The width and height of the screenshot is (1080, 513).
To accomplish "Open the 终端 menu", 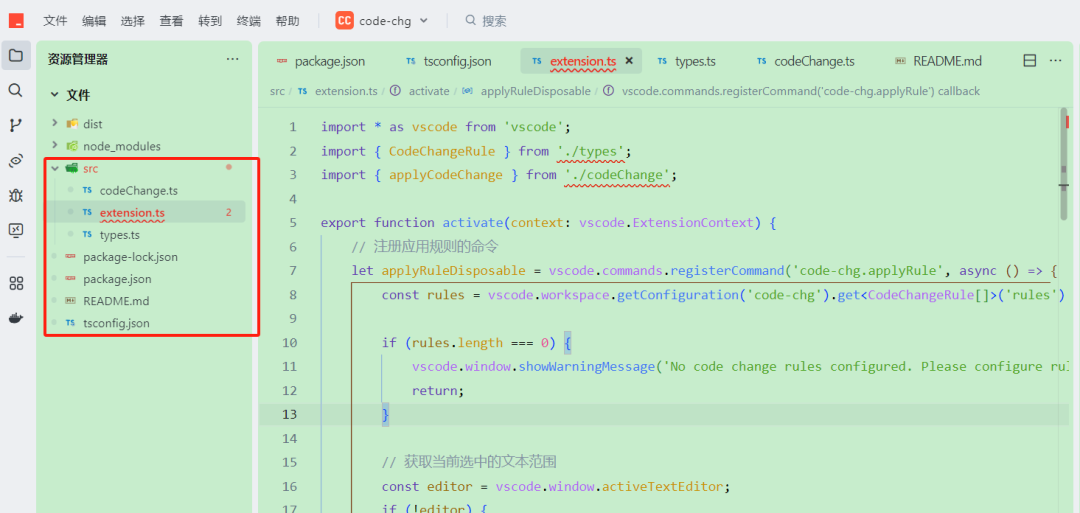I will (x=249, y=20).
